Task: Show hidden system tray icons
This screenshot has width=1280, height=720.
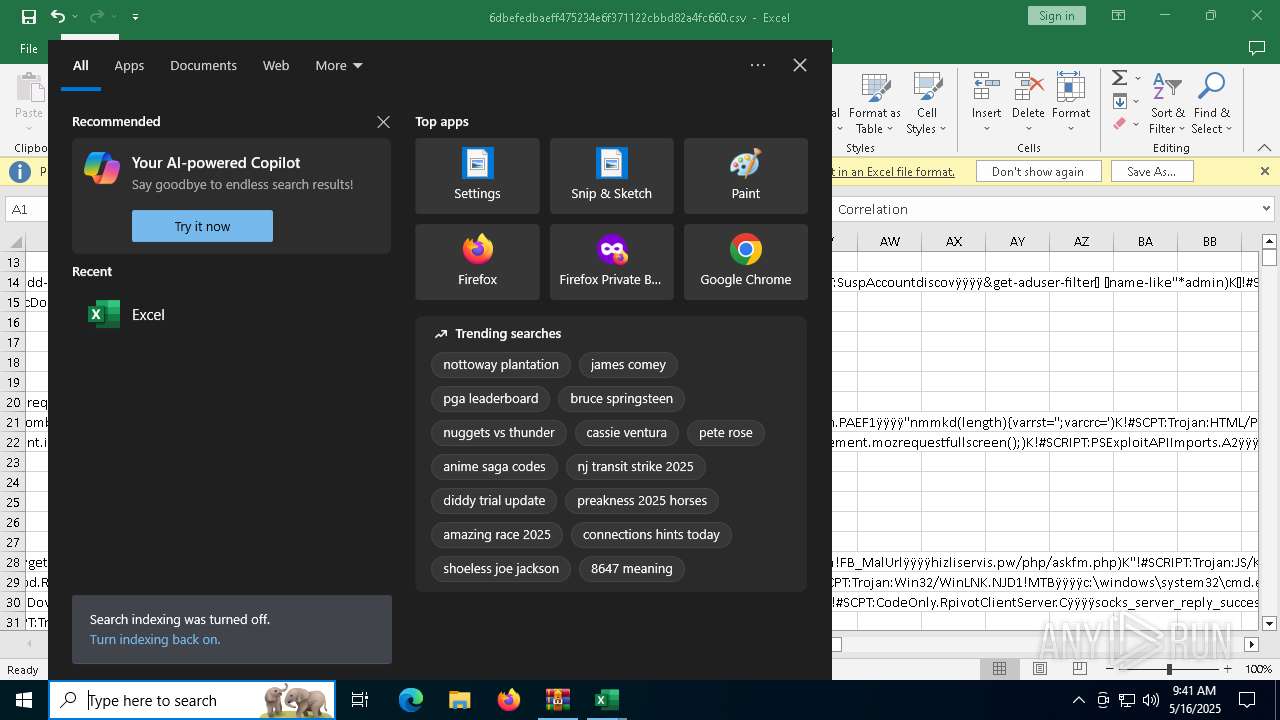Action: coord(1078,700)
